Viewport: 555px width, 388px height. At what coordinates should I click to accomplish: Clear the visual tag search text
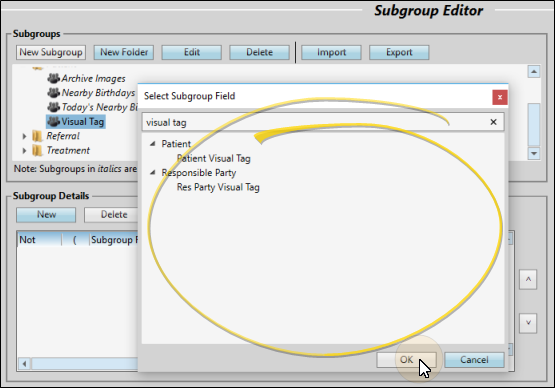coord(493,122)
